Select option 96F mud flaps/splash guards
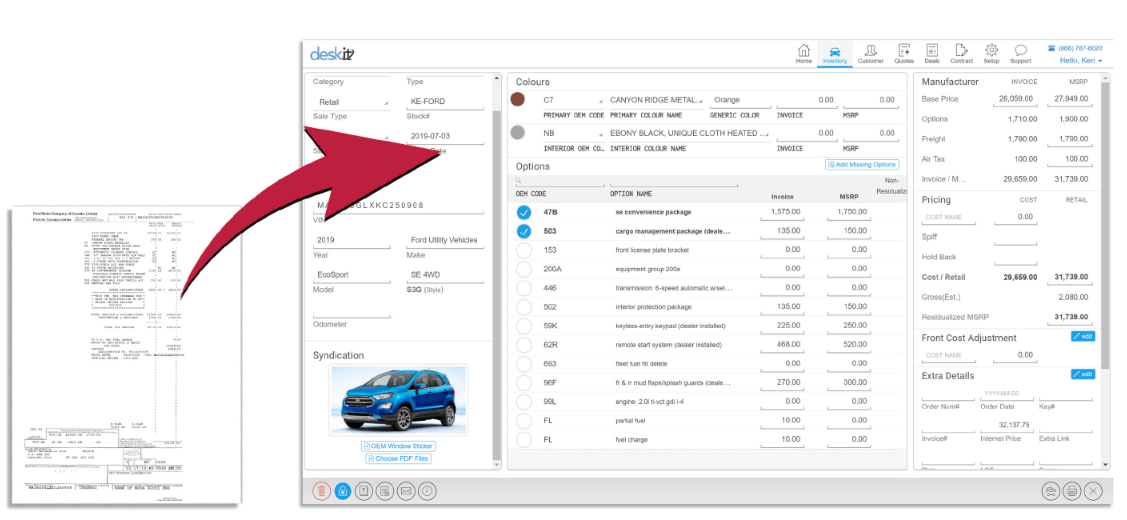1127x520 pixels. click(524, 383)
